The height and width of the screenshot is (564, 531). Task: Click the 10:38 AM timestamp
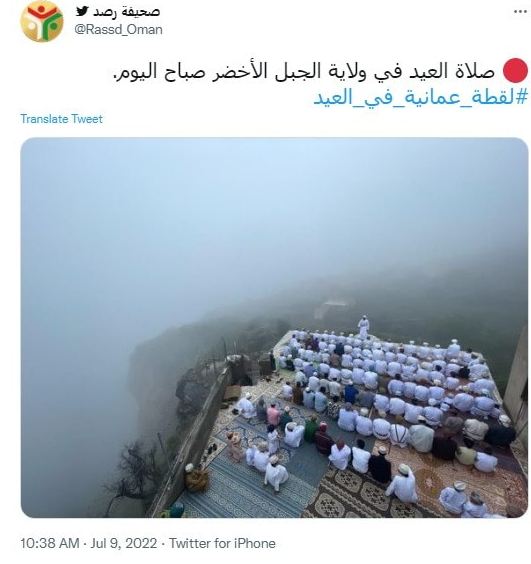[50, 543]
